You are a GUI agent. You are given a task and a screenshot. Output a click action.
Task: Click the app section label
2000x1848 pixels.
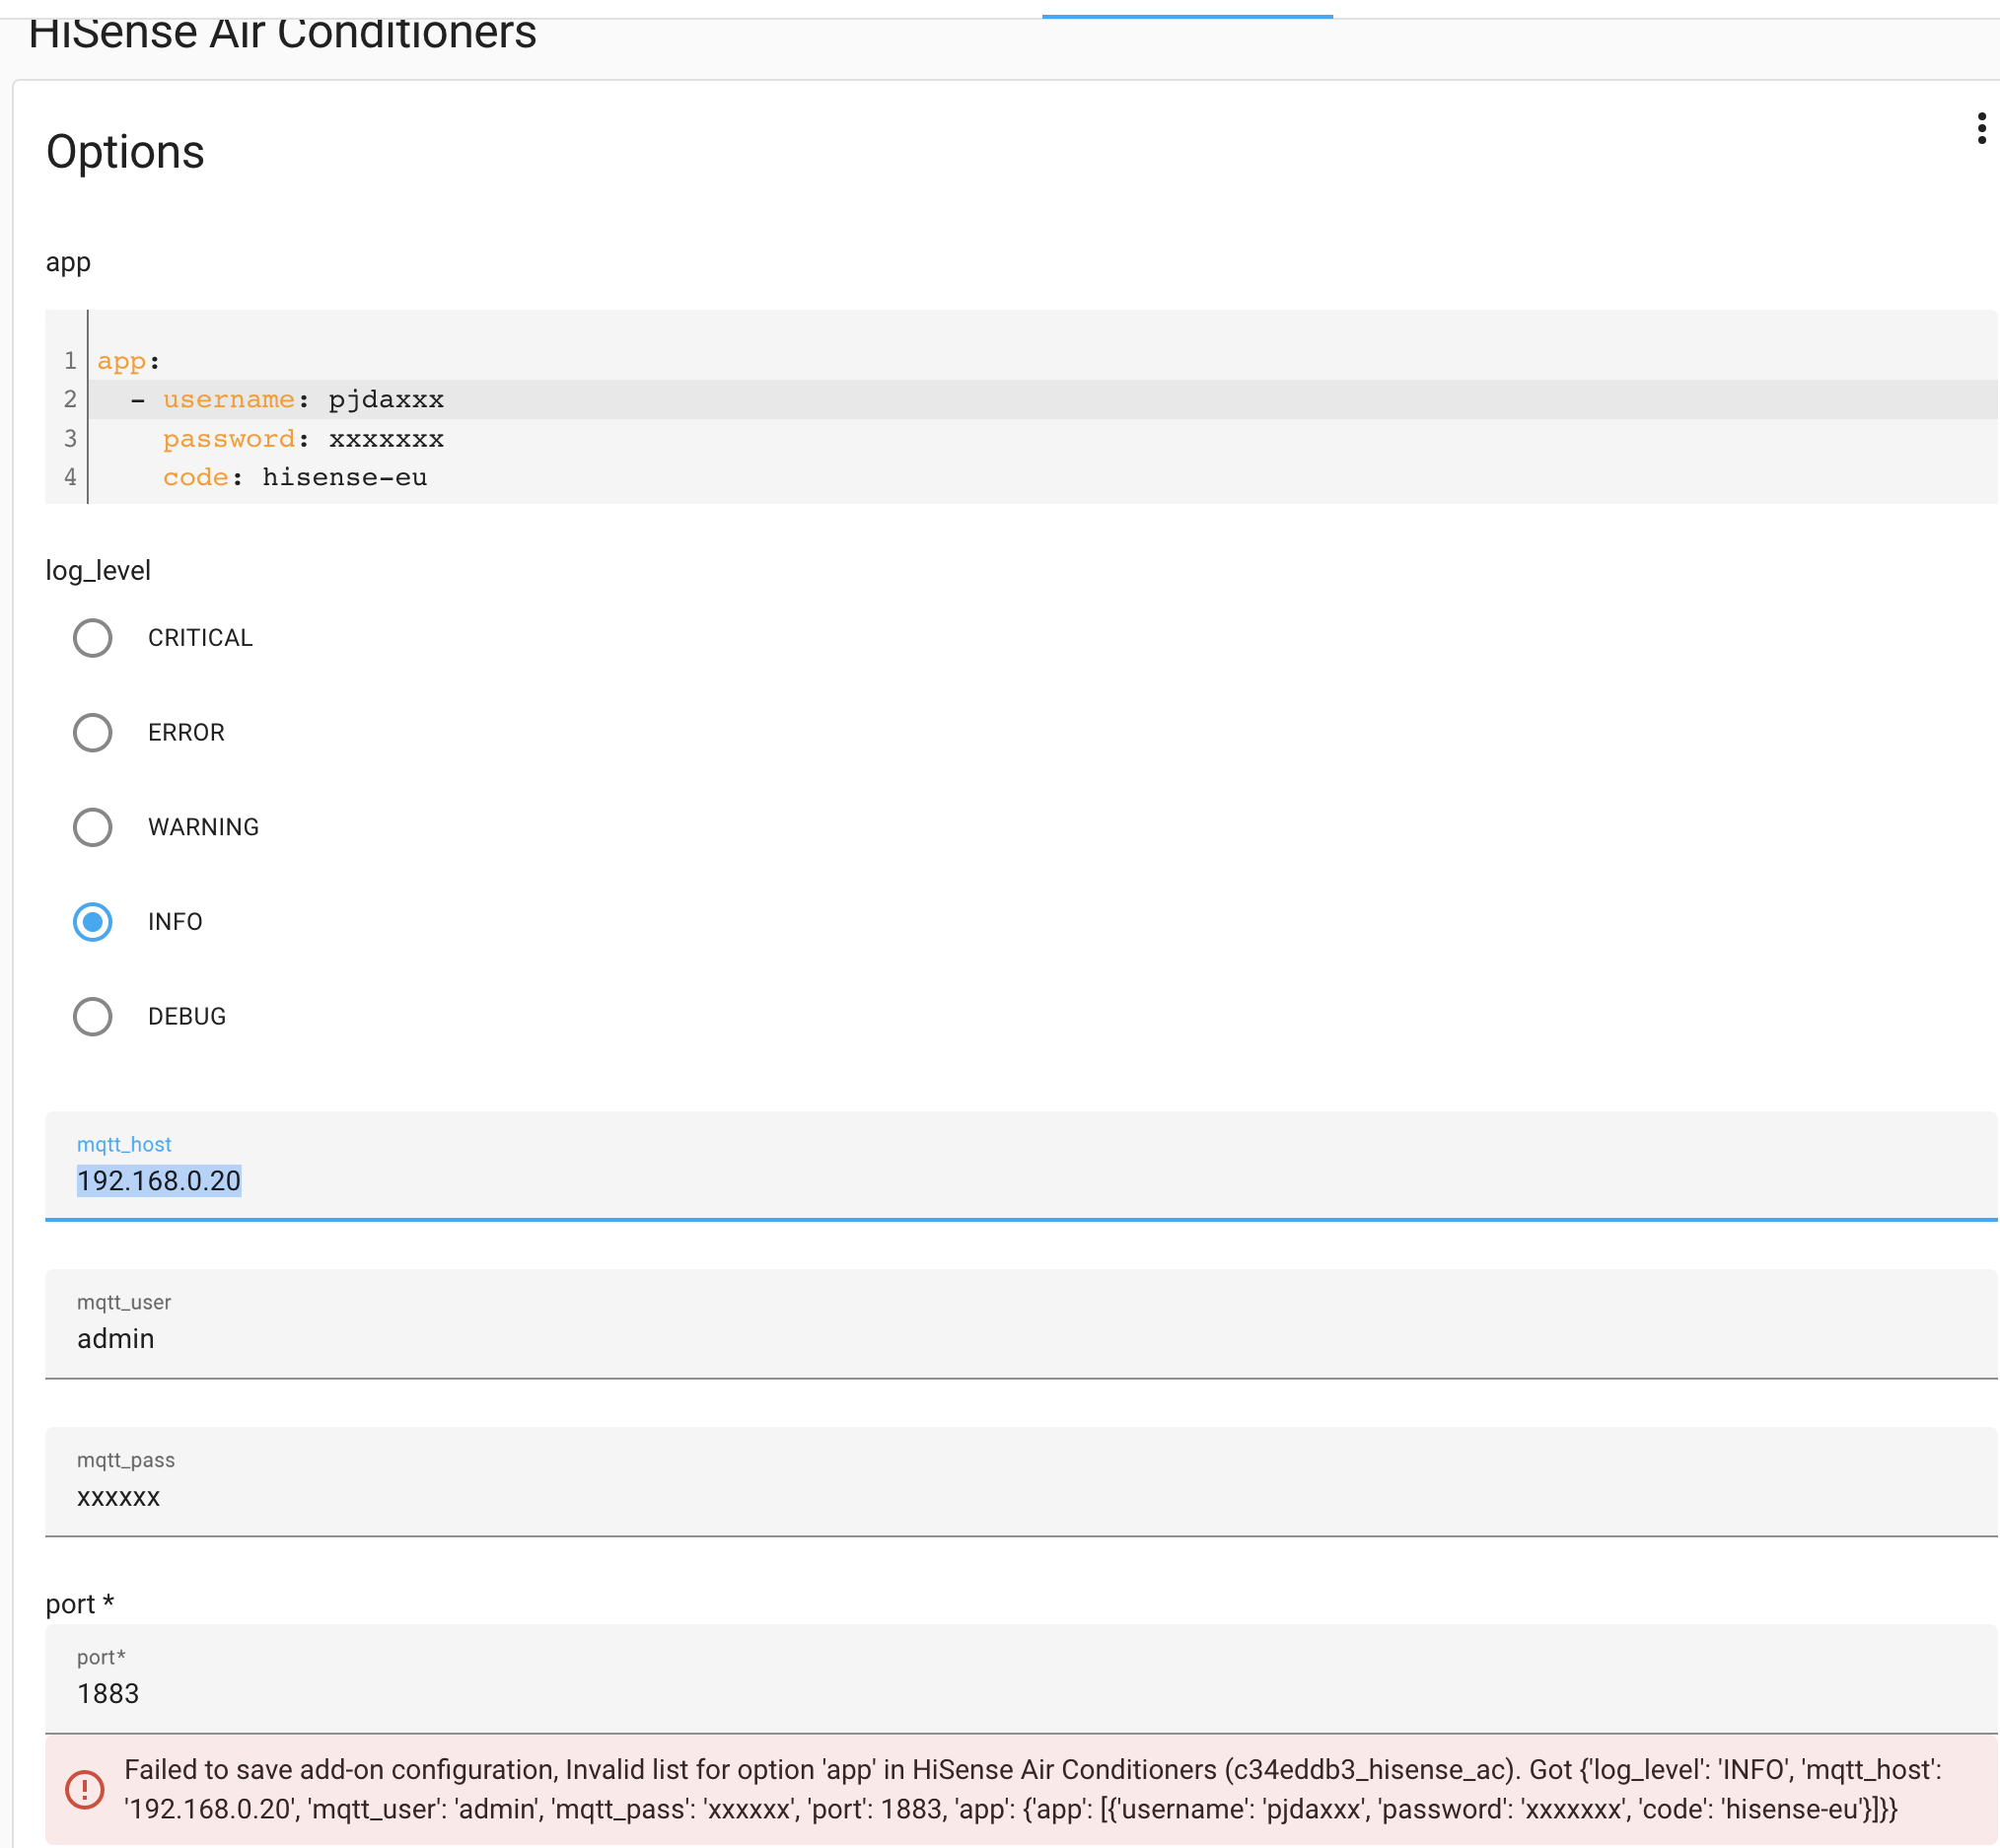66,262
